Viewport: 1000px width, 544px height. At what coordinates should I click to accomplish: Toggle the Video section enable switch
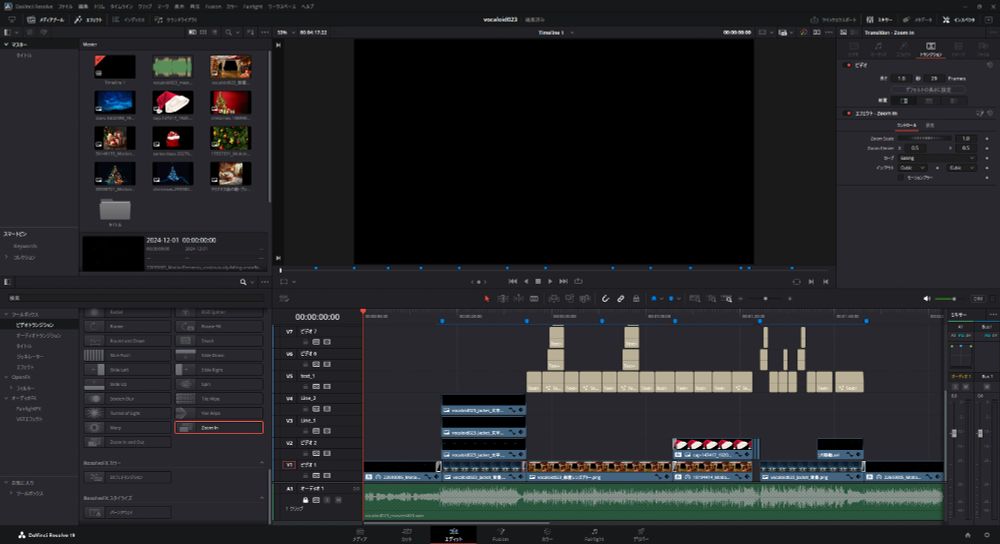(849, 65)
